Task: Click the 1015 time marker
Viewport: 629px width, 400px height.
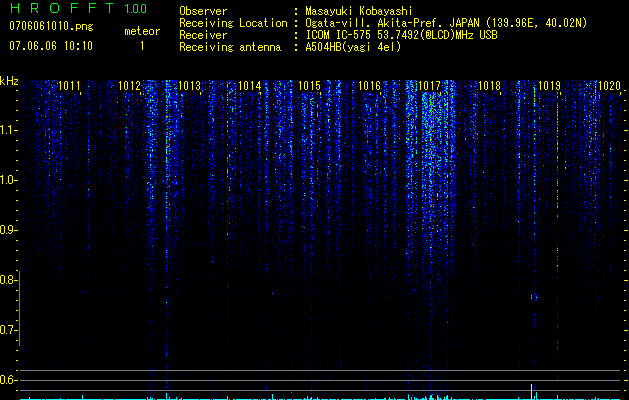Action: 309,86
